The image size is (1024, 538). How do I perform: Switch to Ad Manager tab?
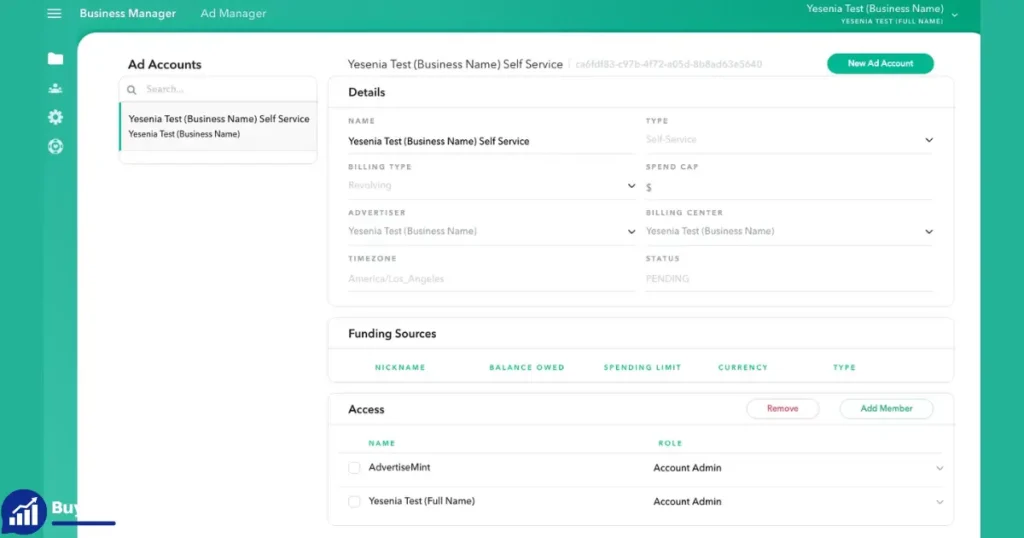[x=233, y=13]
